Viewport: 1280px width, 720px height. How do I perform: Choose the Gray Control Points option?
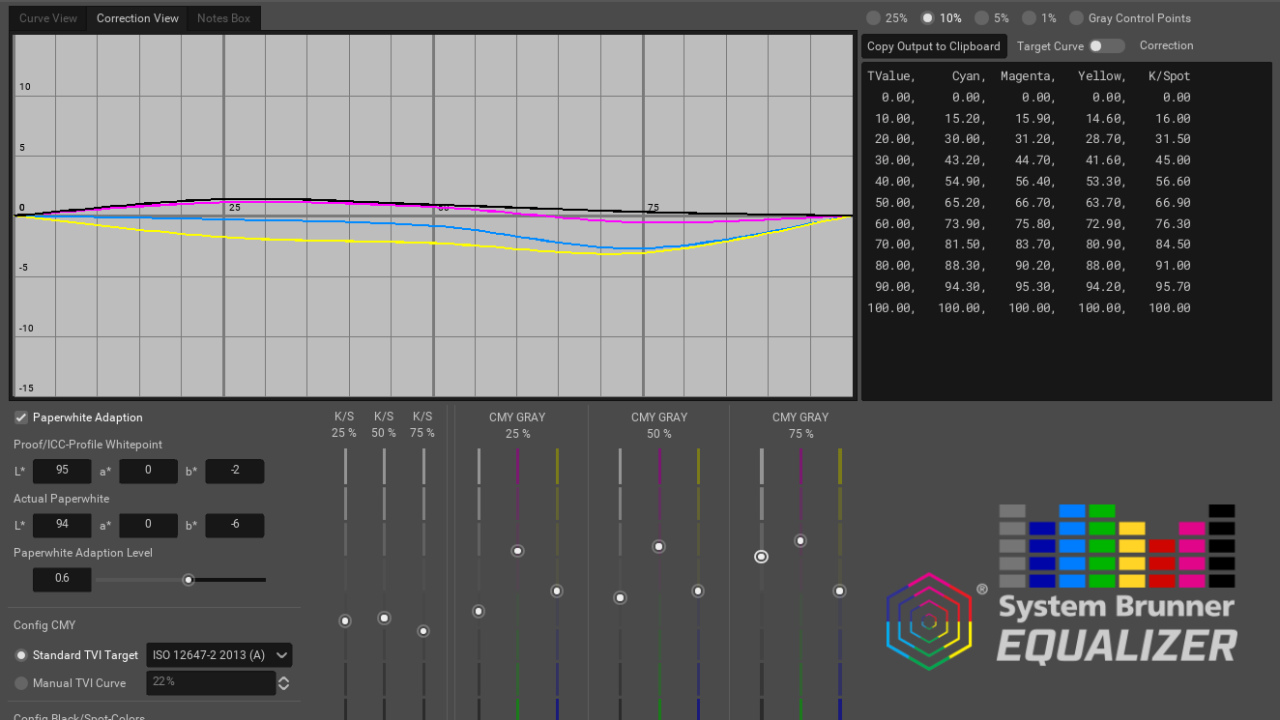pyautogui.click(x=1076, y=18)
